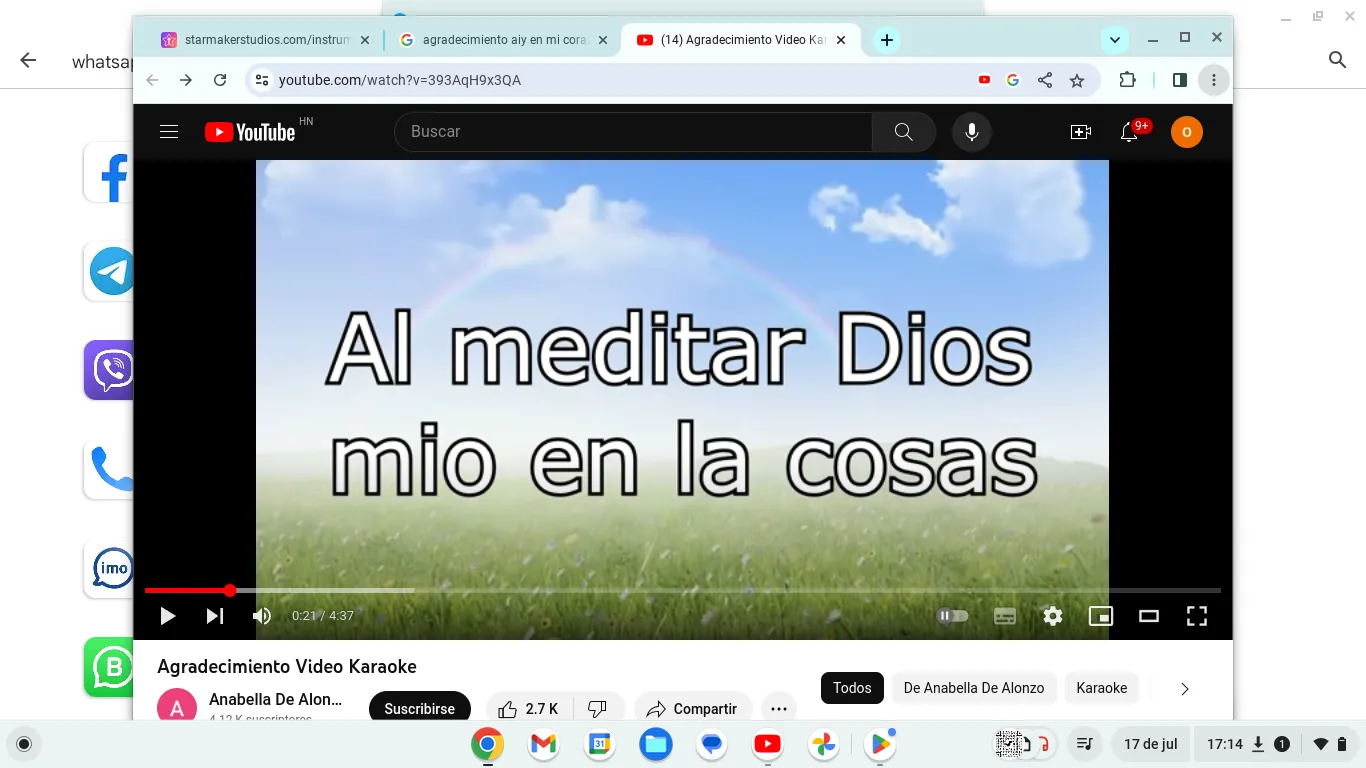Close the starmakerstudios.com tab

coord(365,40)
